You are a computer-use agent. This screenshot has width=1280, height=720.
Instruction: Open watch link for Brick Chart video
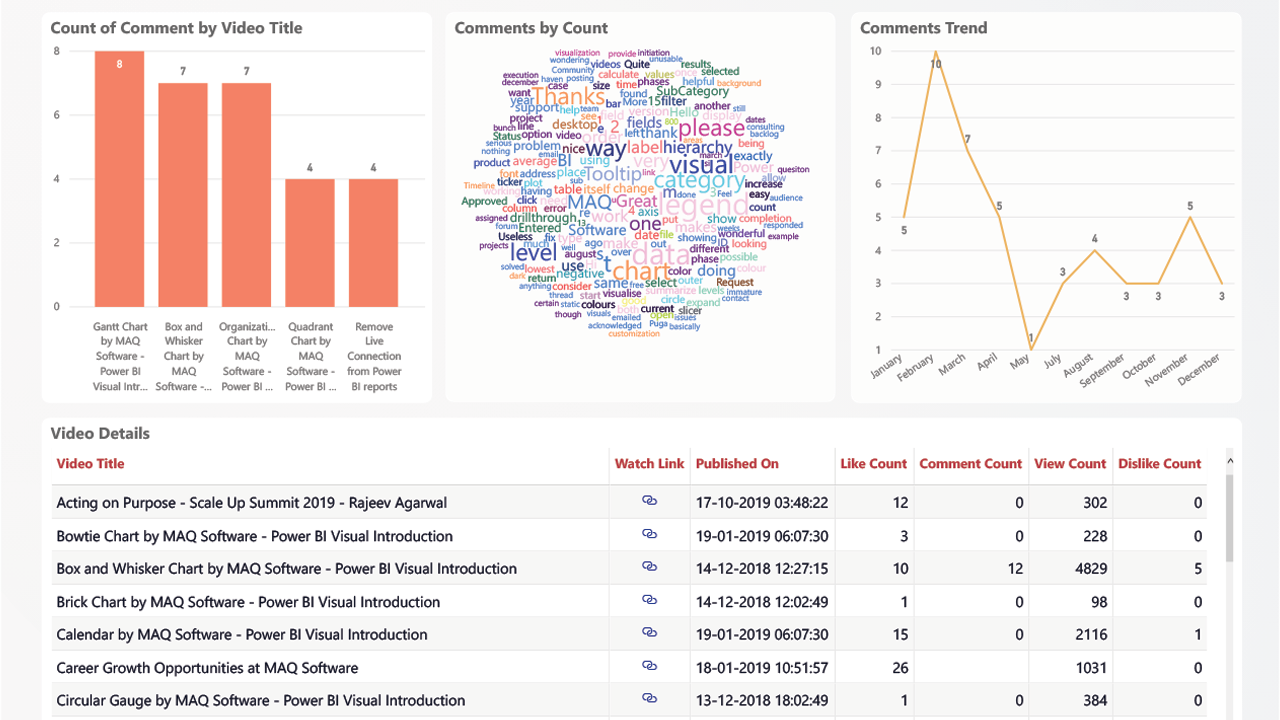(649, 600)
